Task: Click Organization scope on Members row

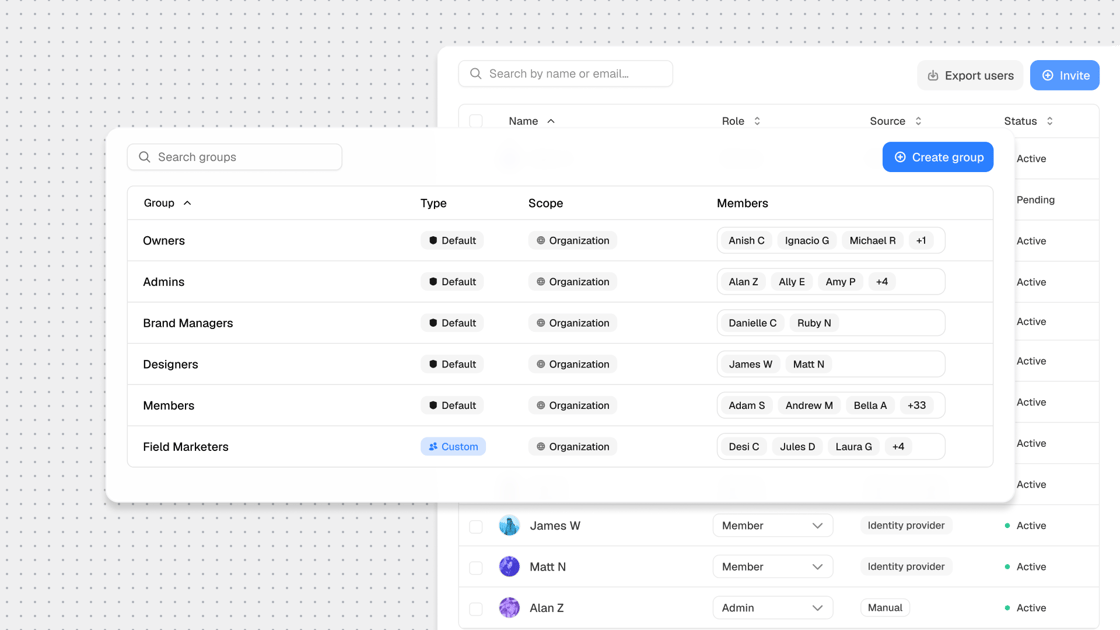Action: click(x=573, y=405)
